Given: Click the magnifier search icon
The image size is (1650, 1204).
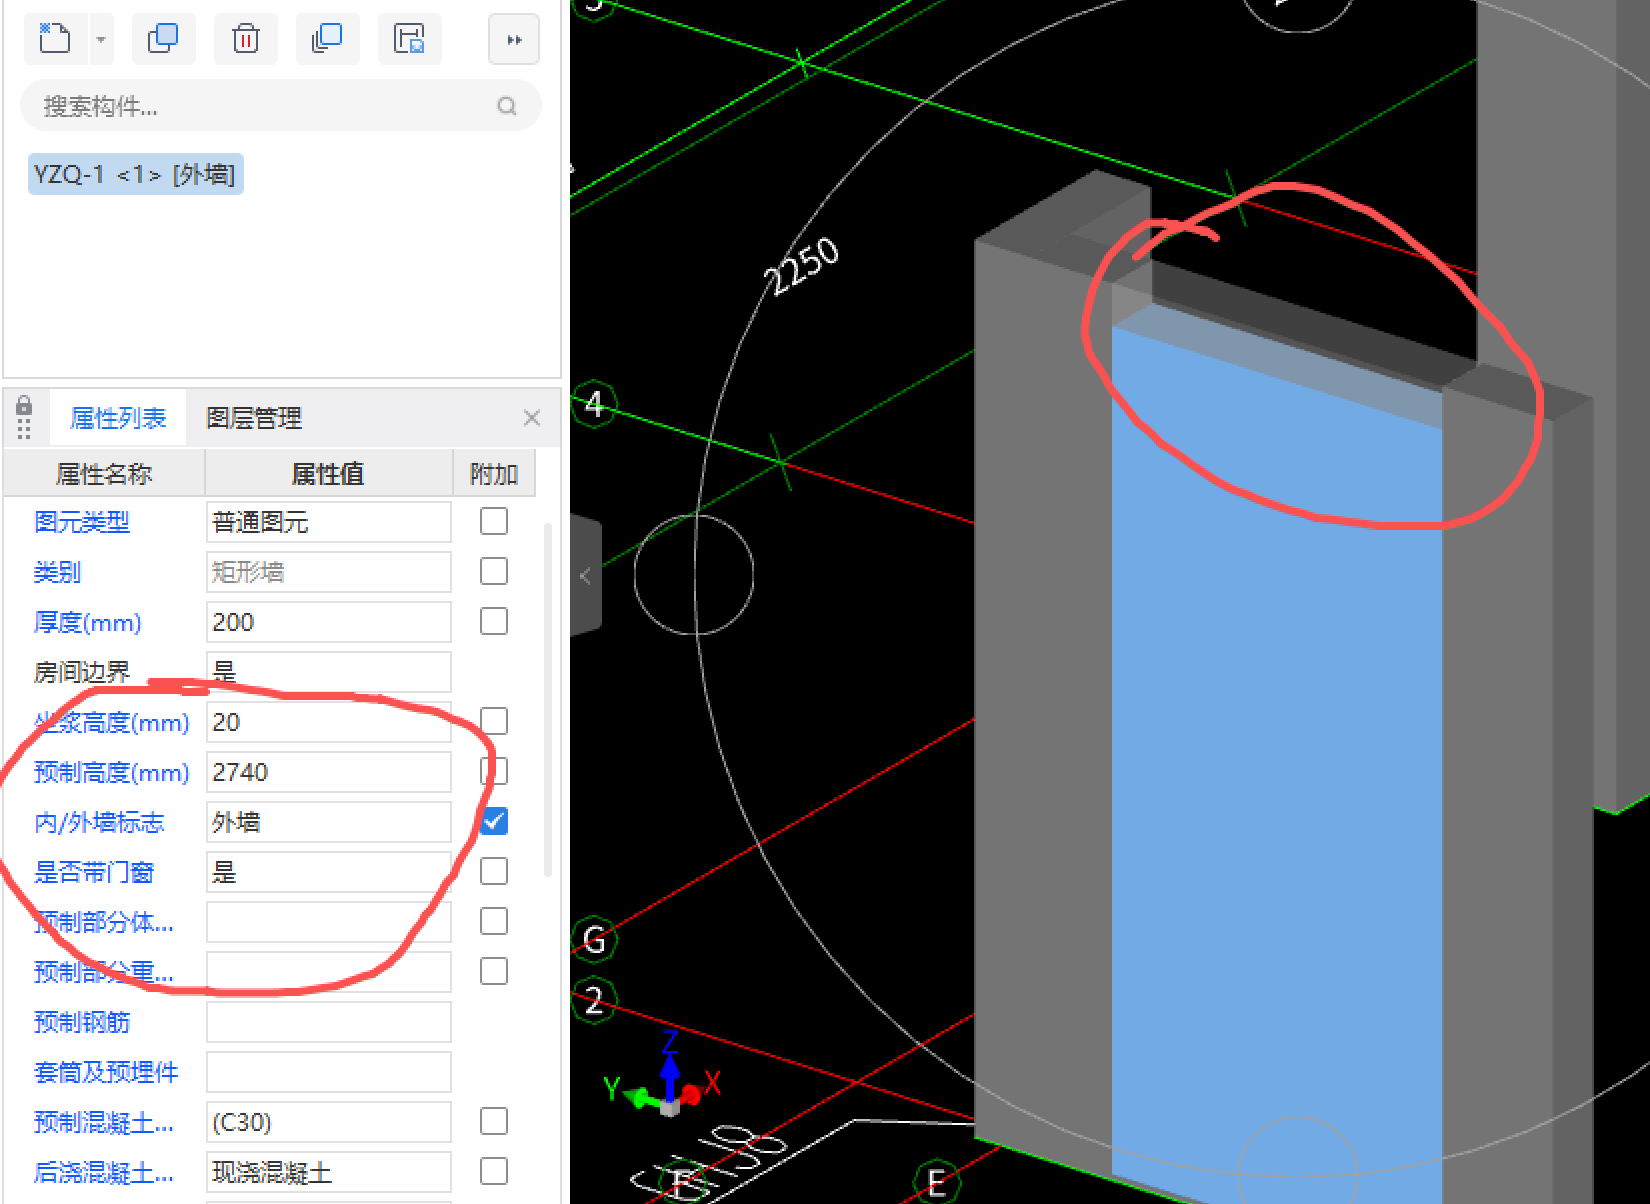Looking at the screenshot, I should 507,106.
